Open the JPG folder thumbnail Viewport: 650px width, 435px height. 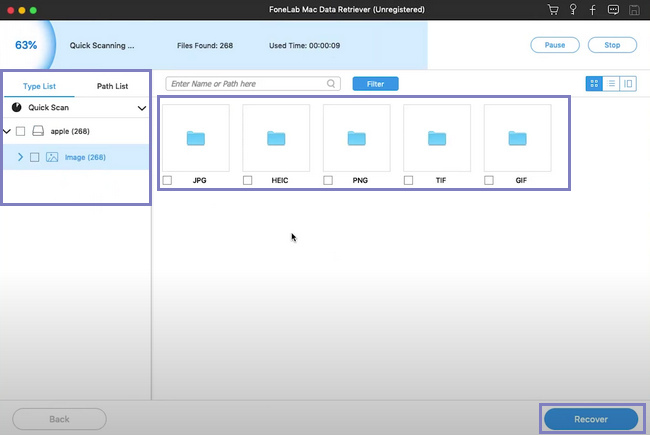click(196, 138)
